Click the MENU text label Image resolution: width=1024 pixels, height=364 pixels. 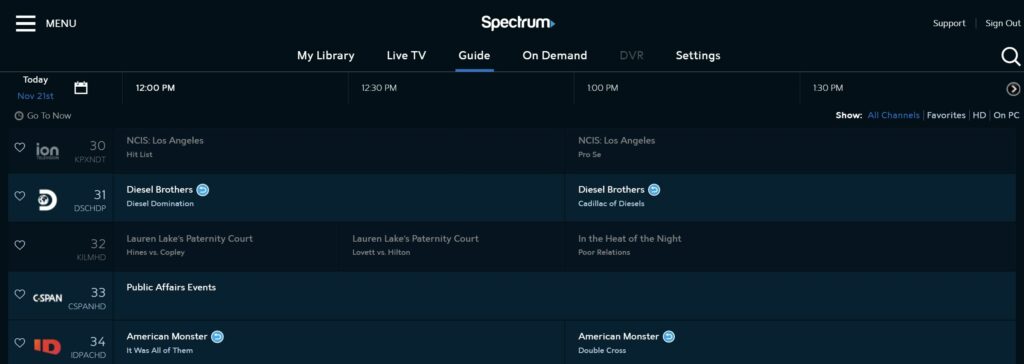61,24
